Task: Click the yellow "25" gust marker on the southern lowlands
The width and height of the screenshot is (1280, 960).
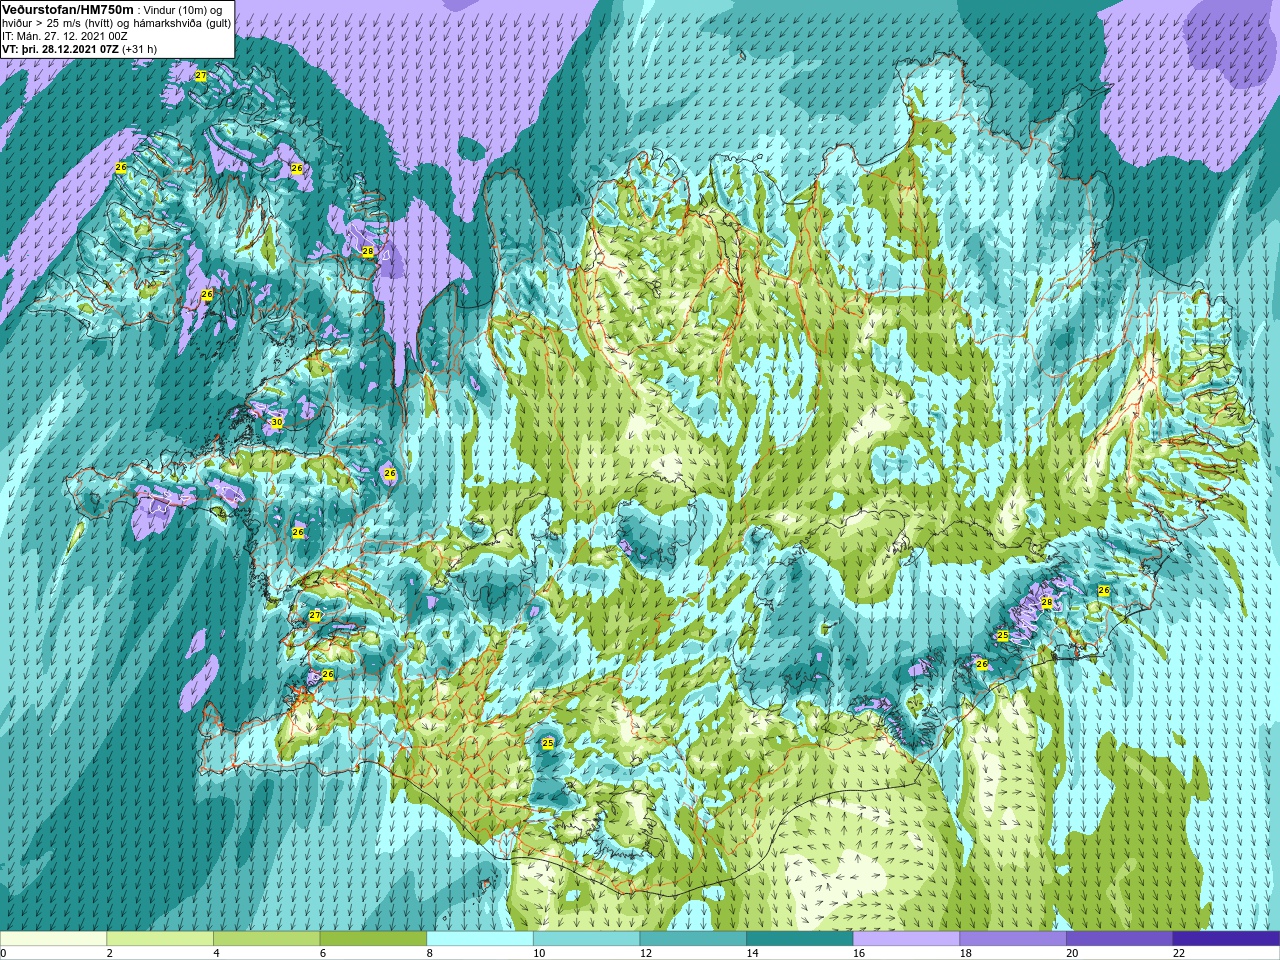Action: tap(548, 743)
